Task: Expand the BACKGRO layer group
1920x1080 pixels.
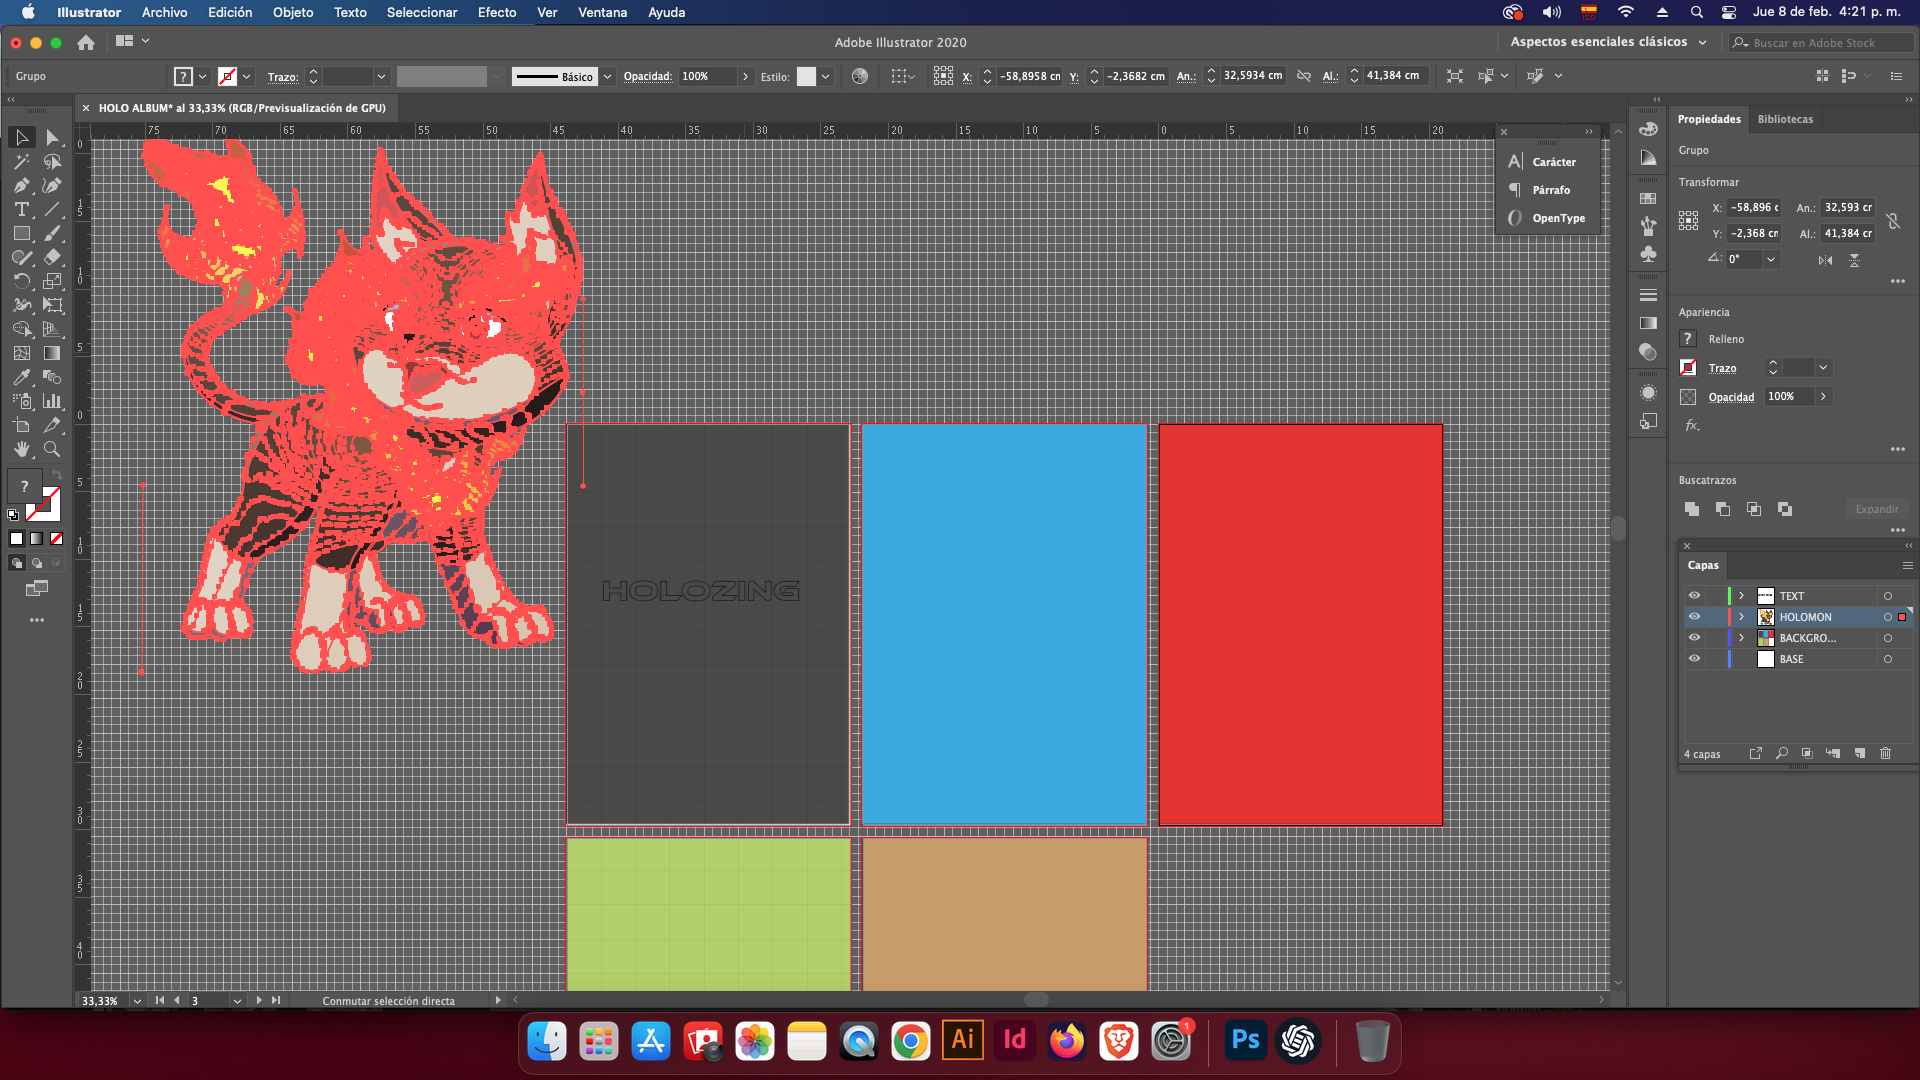Action: pos(1742,638)
